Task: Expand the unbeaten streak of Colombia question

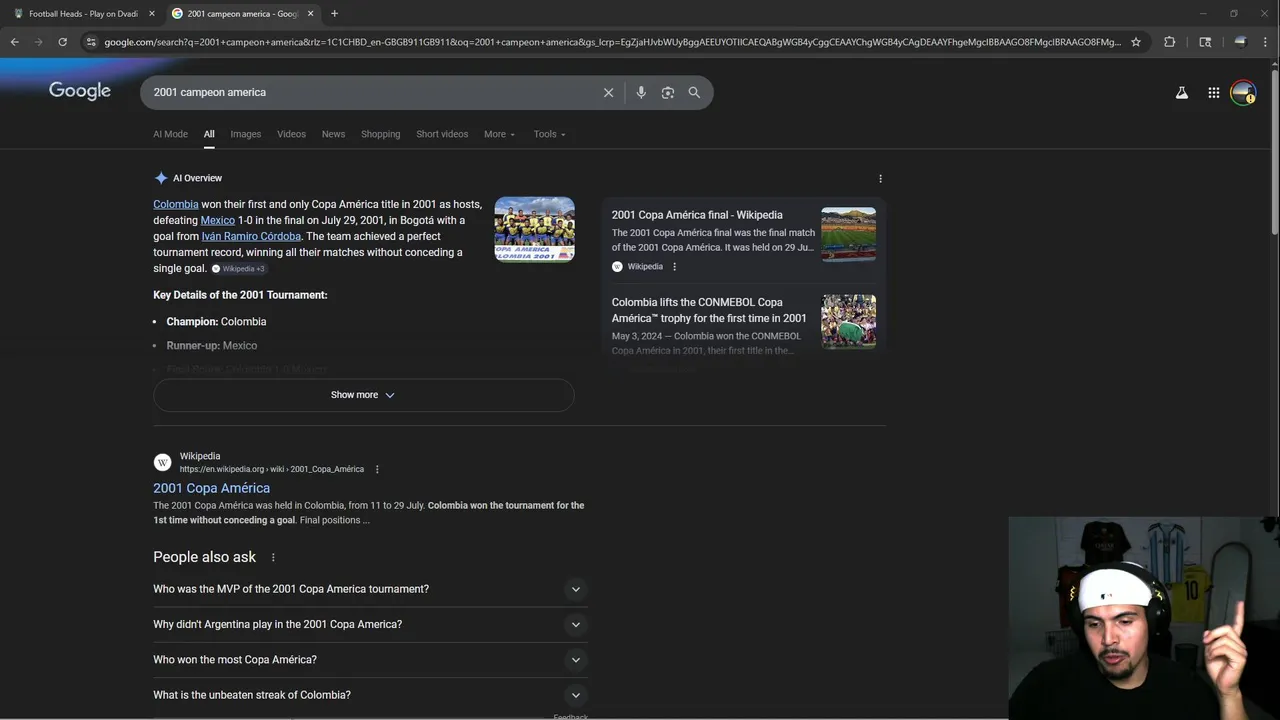Action: coord(370,695)
